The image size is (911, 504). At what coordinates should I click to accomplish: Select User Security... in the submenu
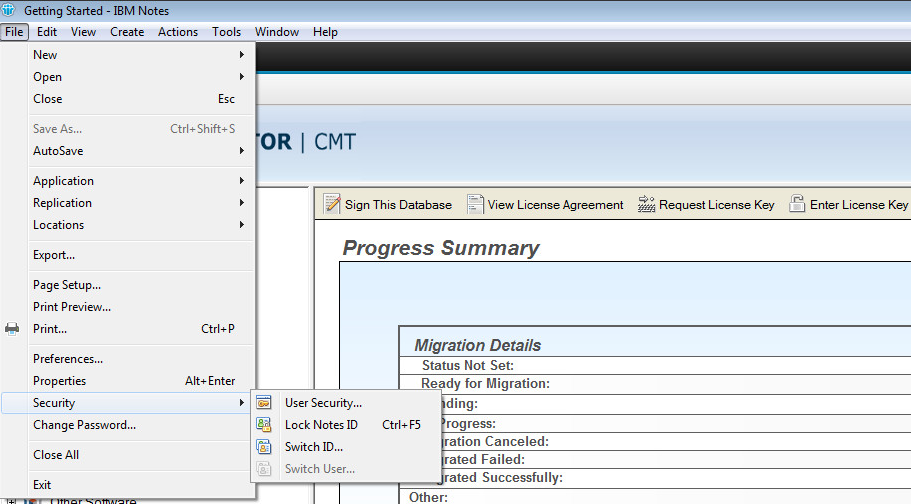pyautogui.click(x=346, y=403)
